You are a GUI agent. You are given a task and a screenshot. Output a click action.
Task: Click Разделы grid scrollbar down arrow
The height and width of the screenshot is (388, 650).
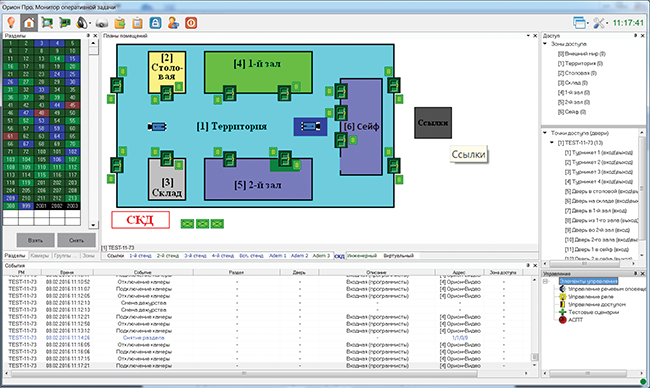pos(93,225)
